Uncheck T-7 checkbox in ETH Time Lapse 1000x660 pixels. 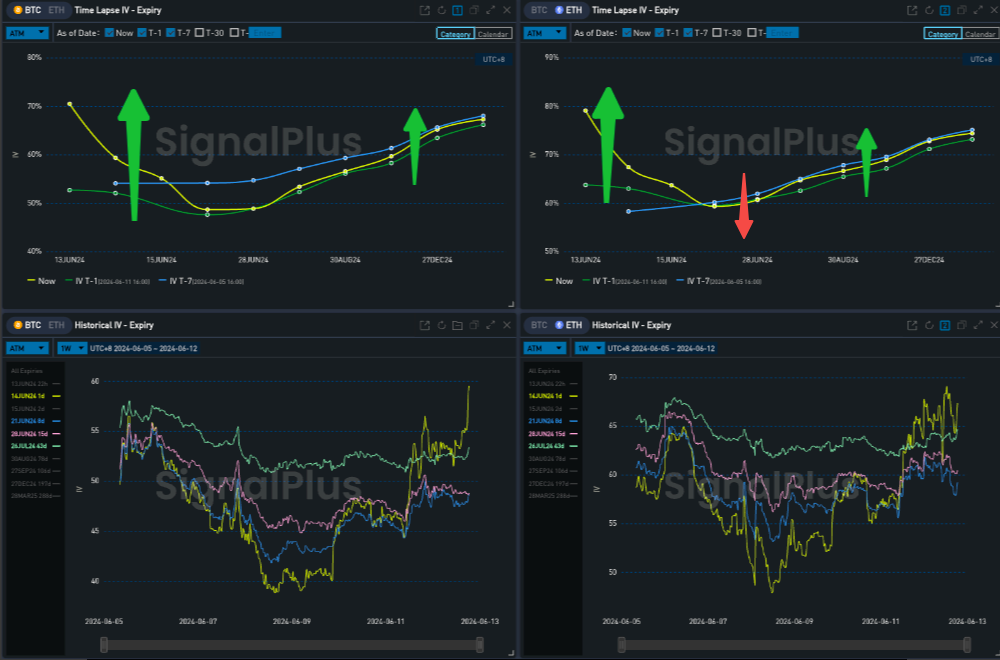pos(688,33)
